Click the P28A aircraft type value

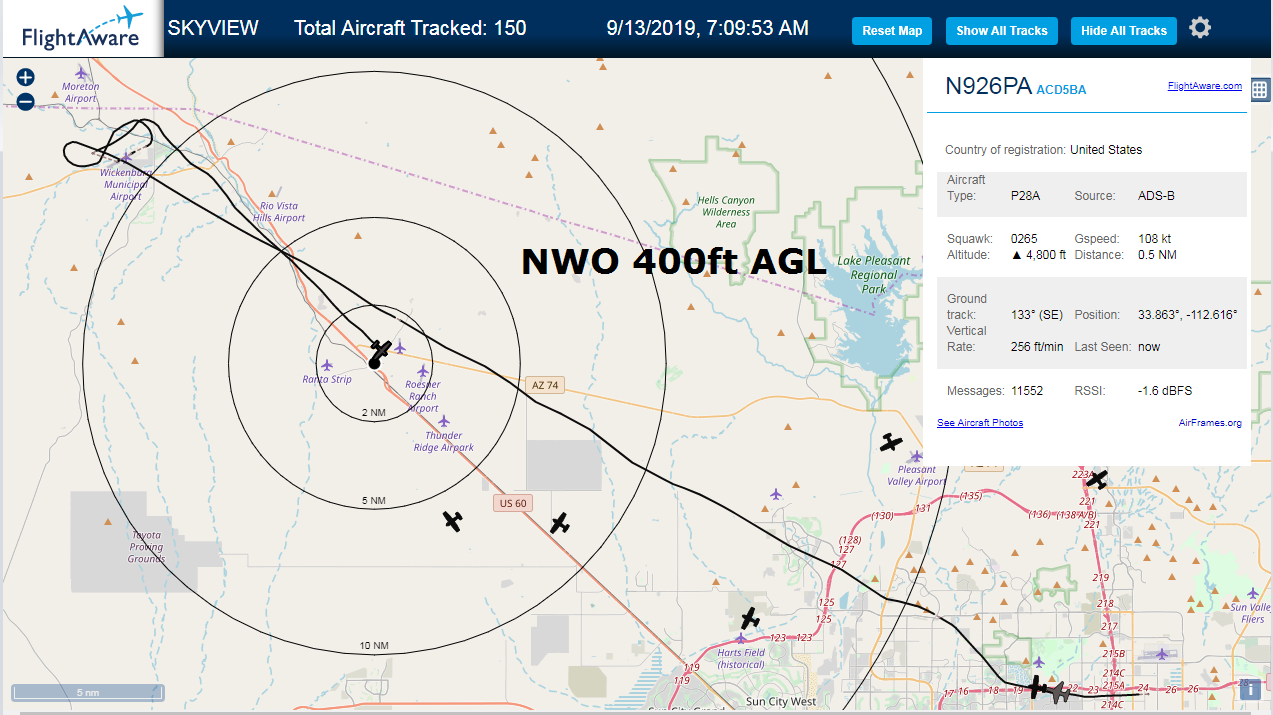[1025, 196]
